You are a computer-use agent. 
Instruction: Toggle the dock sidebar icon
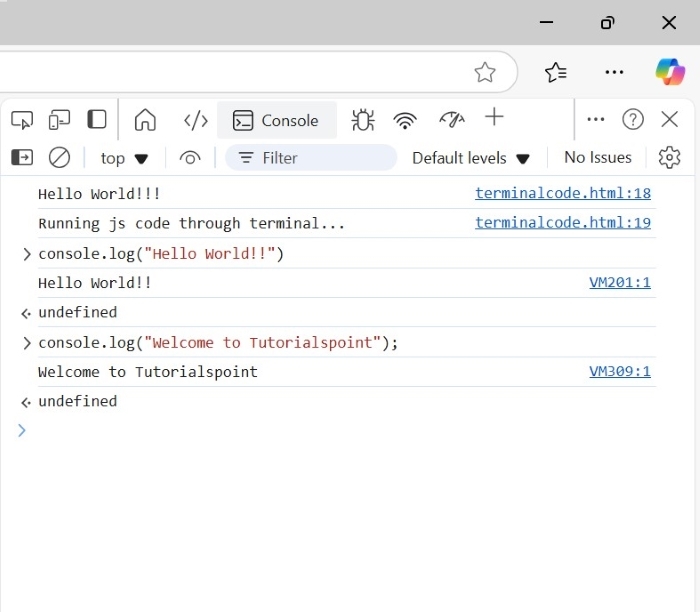point(97,120)
